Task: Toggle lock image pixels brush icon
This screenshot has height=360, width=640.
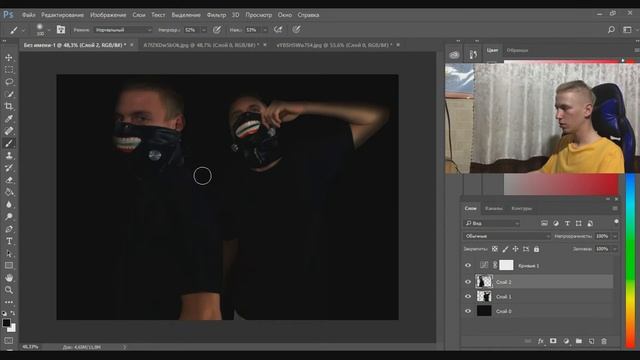Action: [505, 249]
